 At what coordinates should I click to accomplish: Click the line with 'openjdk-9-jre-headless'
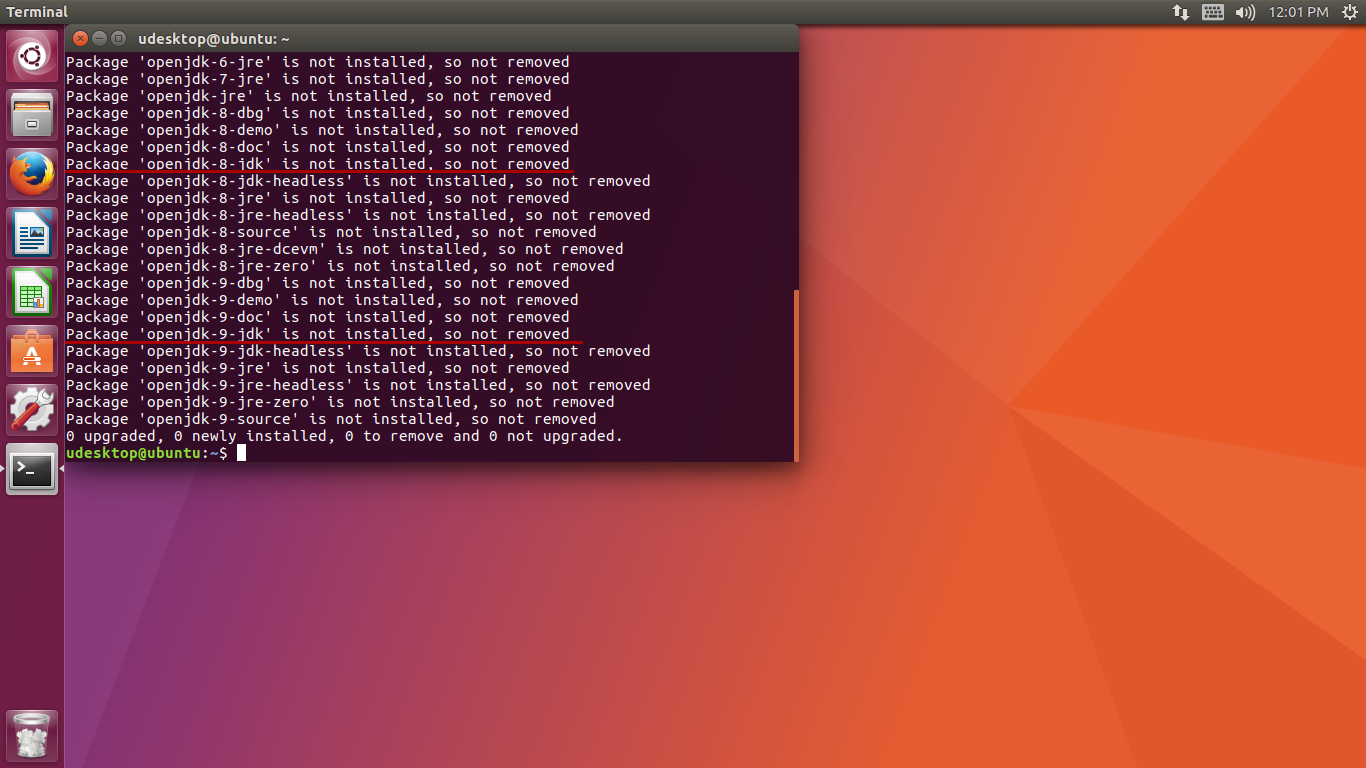(x=358, y=385)
